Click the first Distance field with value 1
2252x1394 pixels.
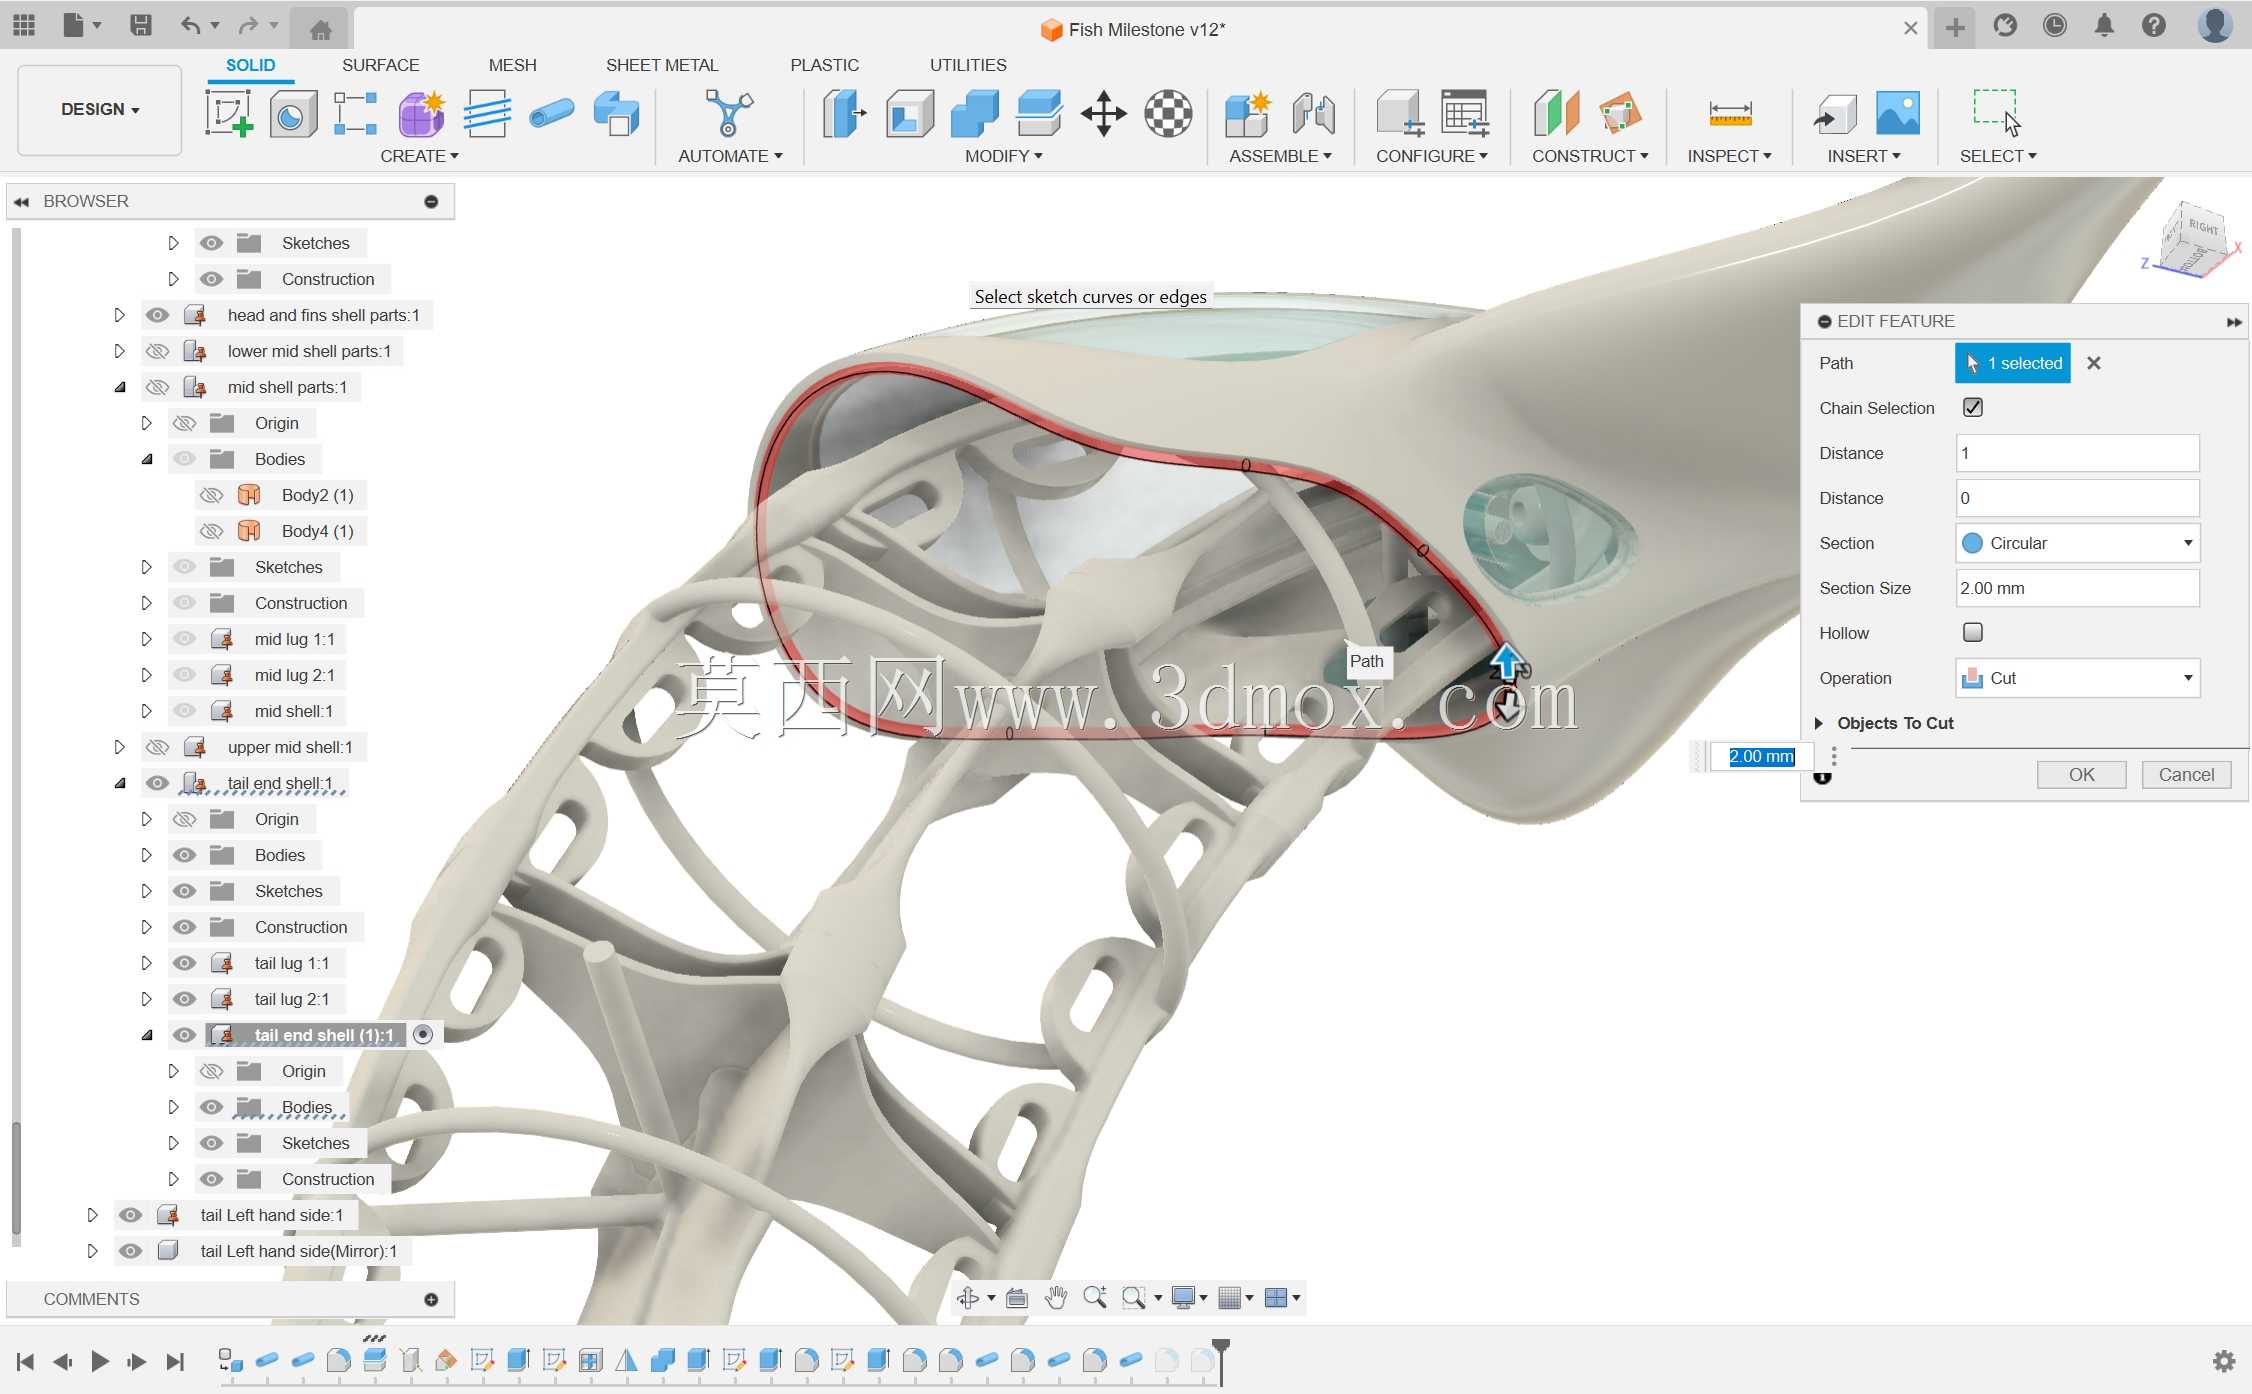tap(2077, 453)
